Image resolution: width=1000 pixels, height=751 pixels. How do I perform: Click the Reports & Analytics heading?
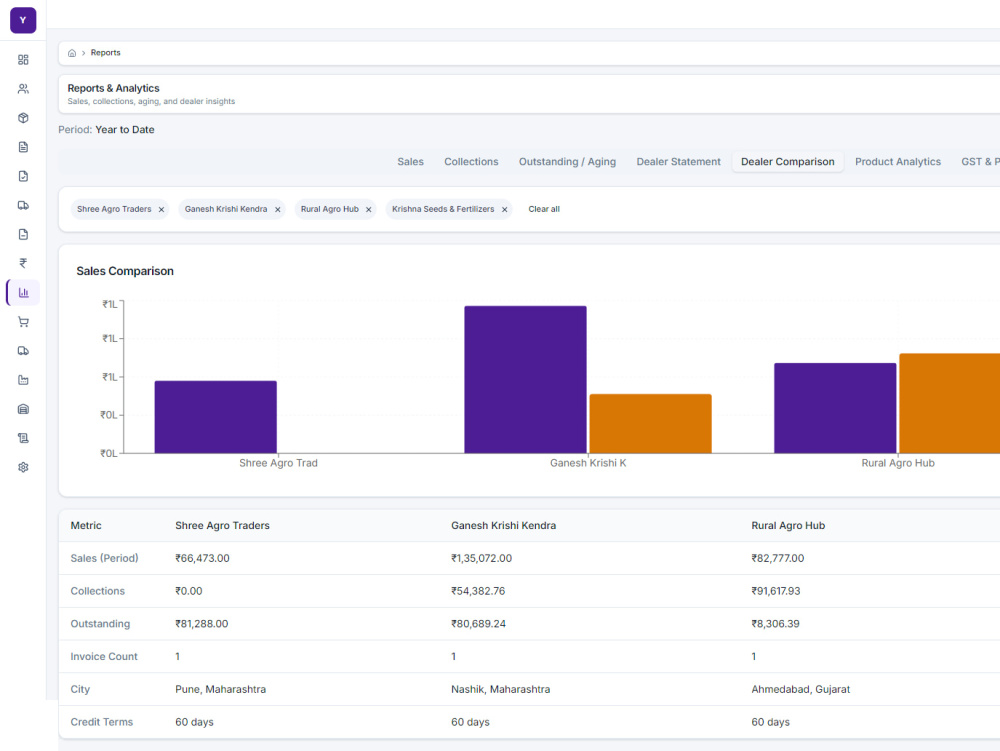114,89
